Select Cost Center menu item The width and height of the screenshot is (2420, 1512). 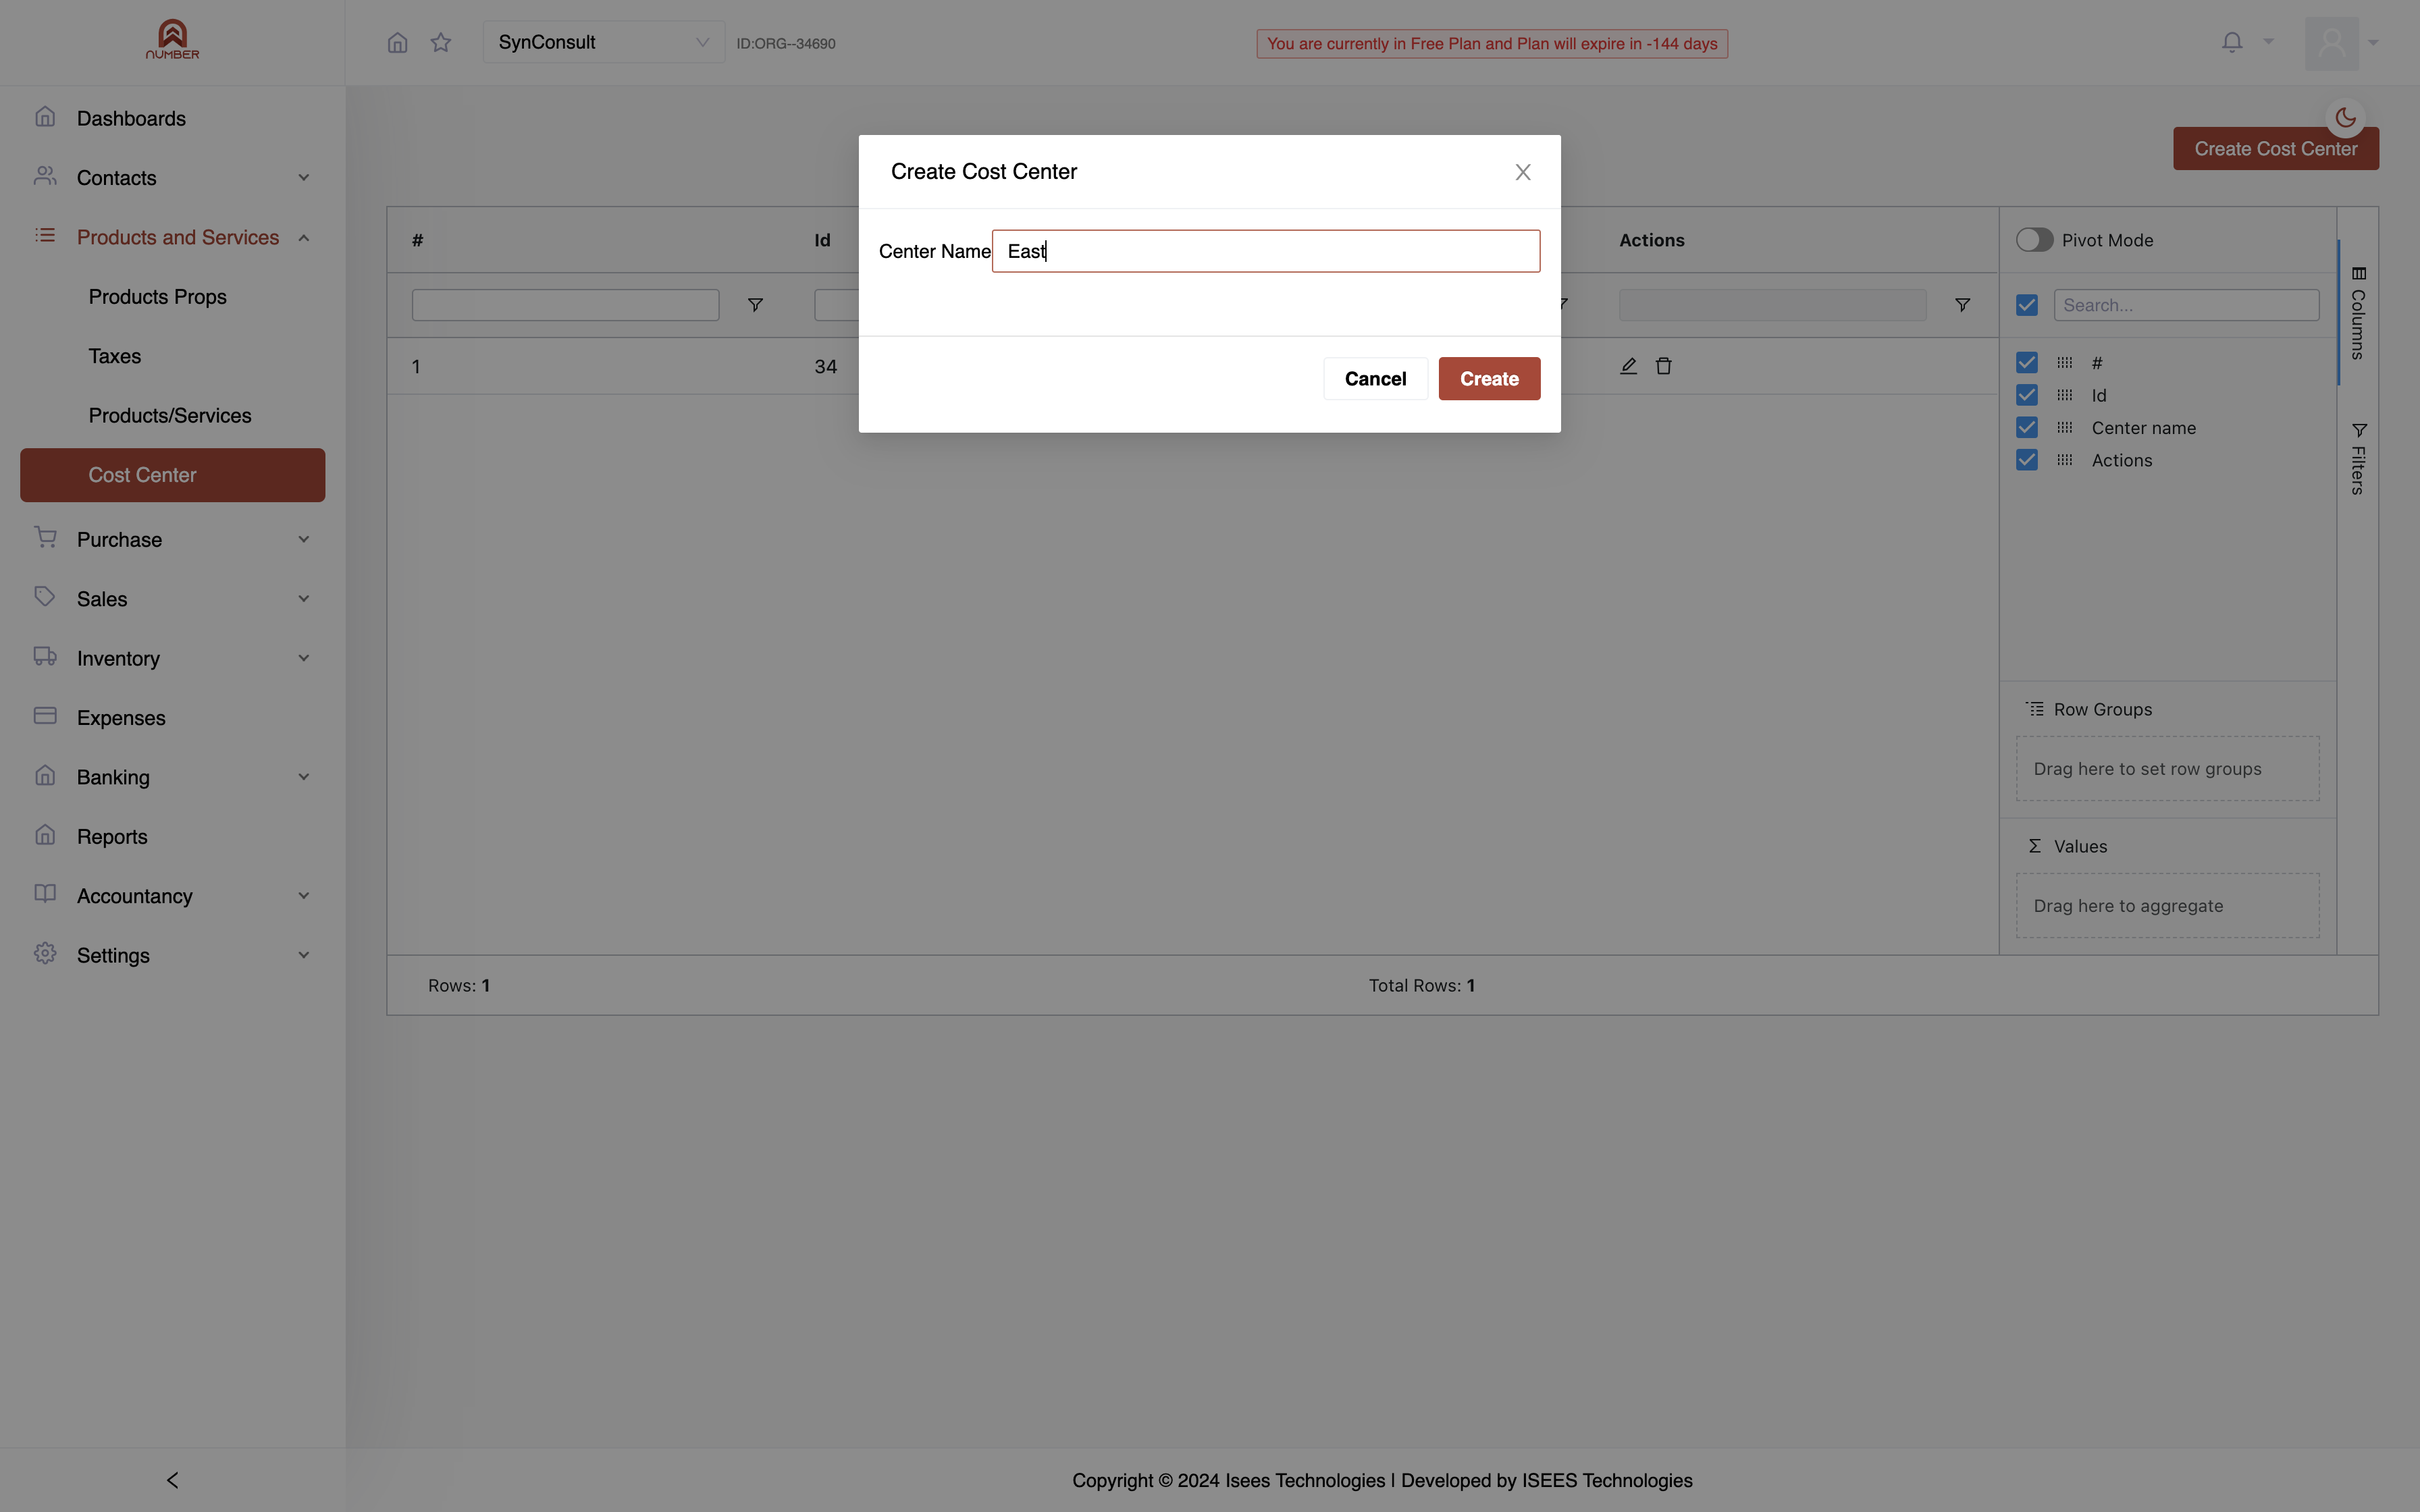click(172, 475)
